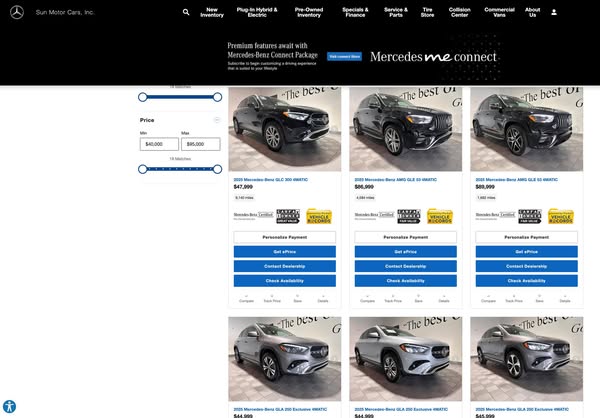Toggle Compare on the $86,999 AMG GLE 53
600x418 pixels.
click(x=367, y=296)
